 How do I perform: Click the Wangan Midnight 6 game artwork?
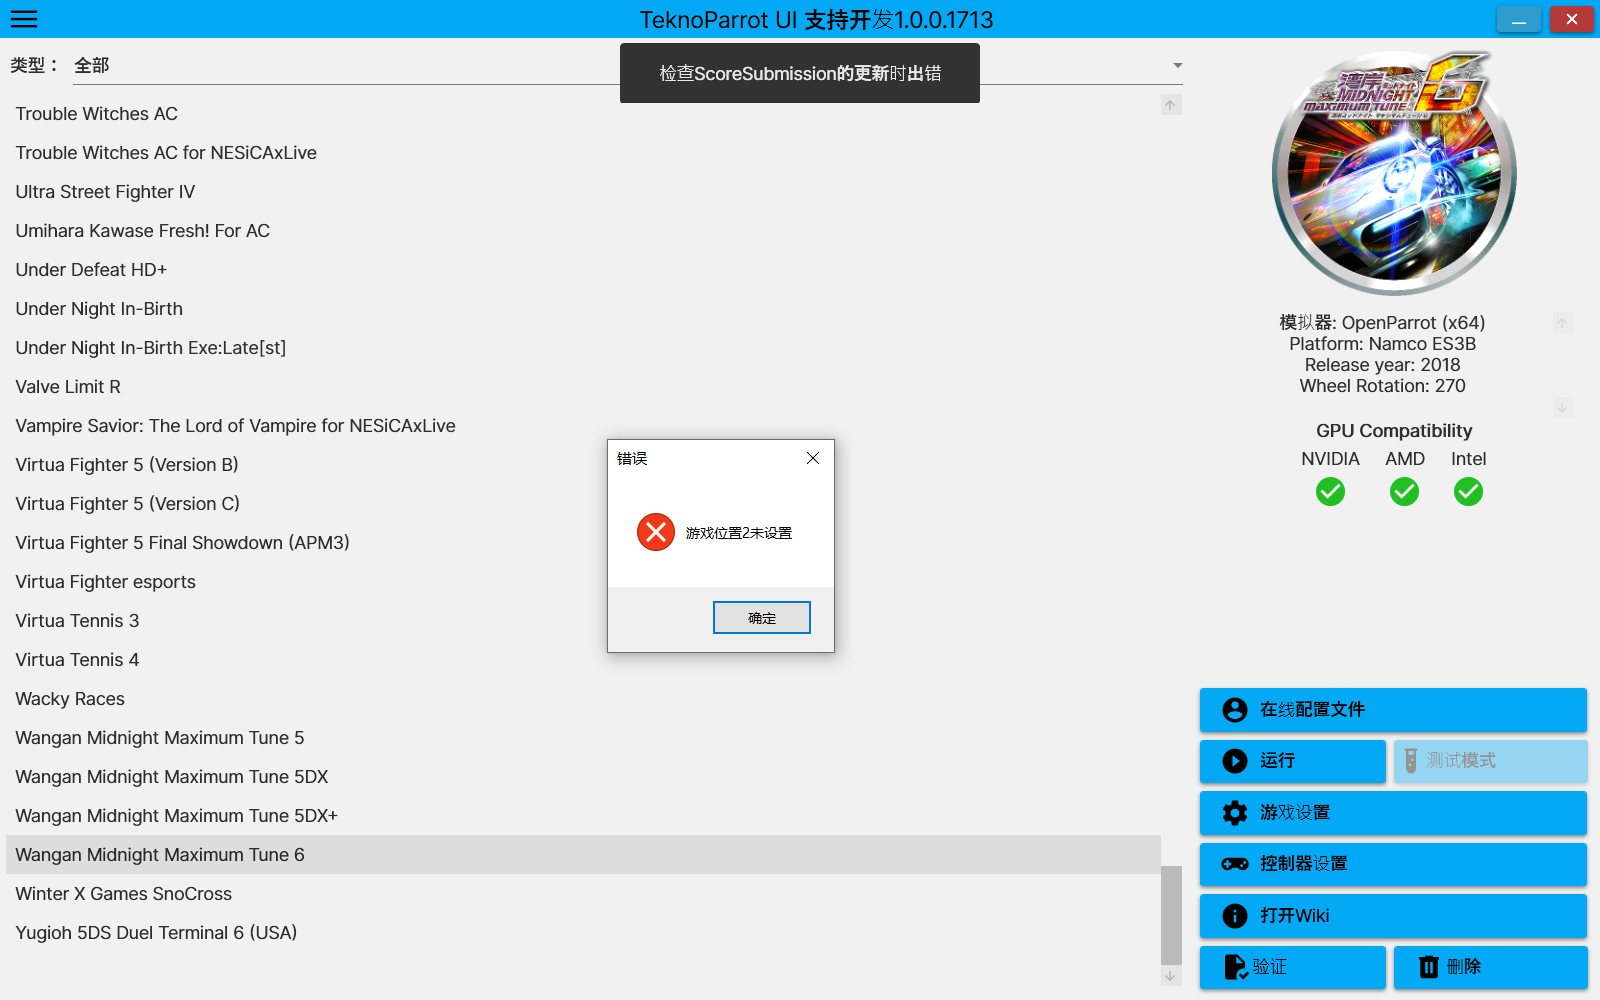click(1394, 173)
